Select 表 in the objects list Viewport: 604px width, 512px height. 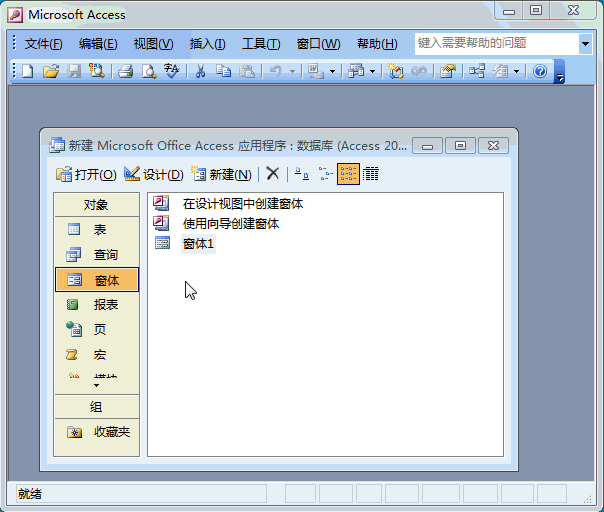96,230
